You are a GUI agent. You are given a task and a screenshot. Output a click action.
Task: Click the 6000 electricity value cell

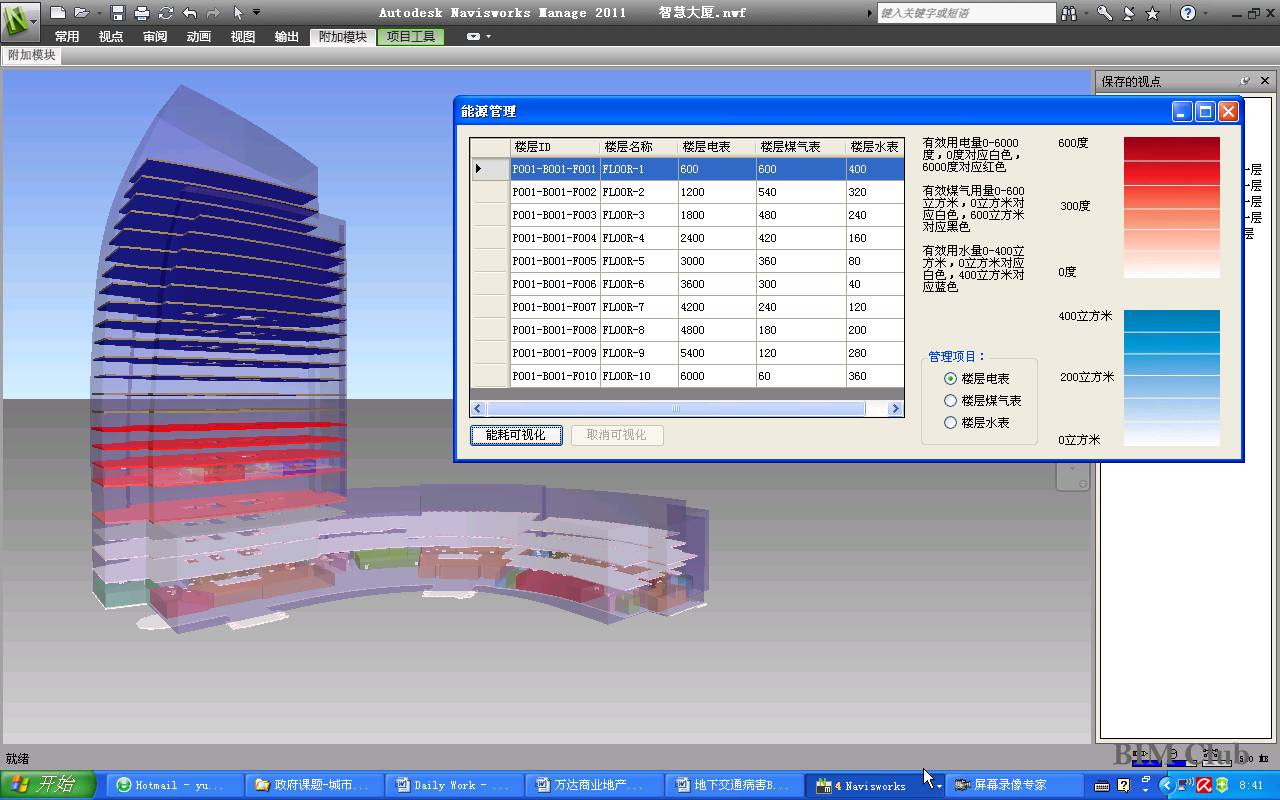tap(717, 376)
